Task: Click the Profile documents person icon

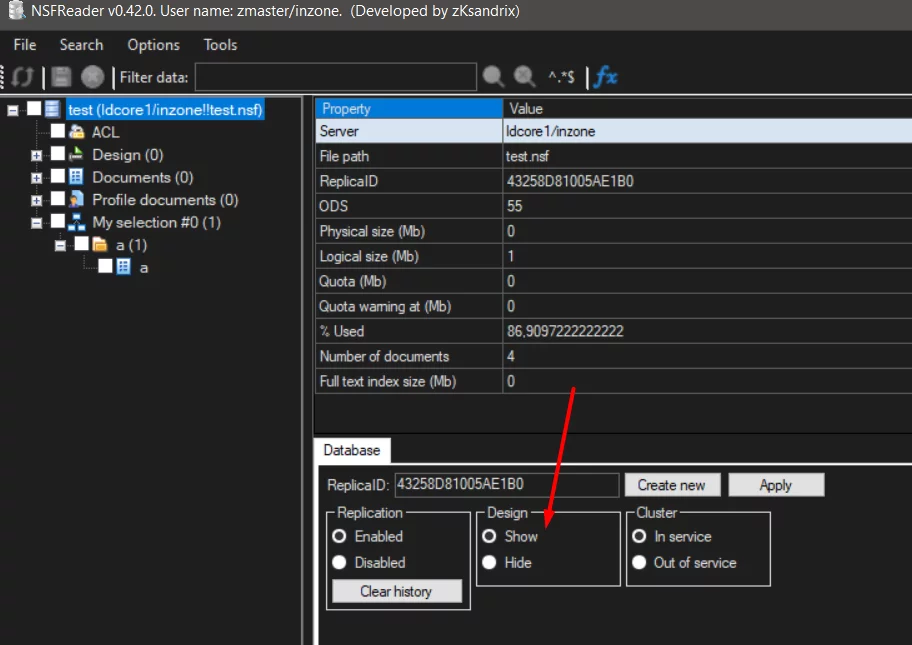Action: coord(76,200)
